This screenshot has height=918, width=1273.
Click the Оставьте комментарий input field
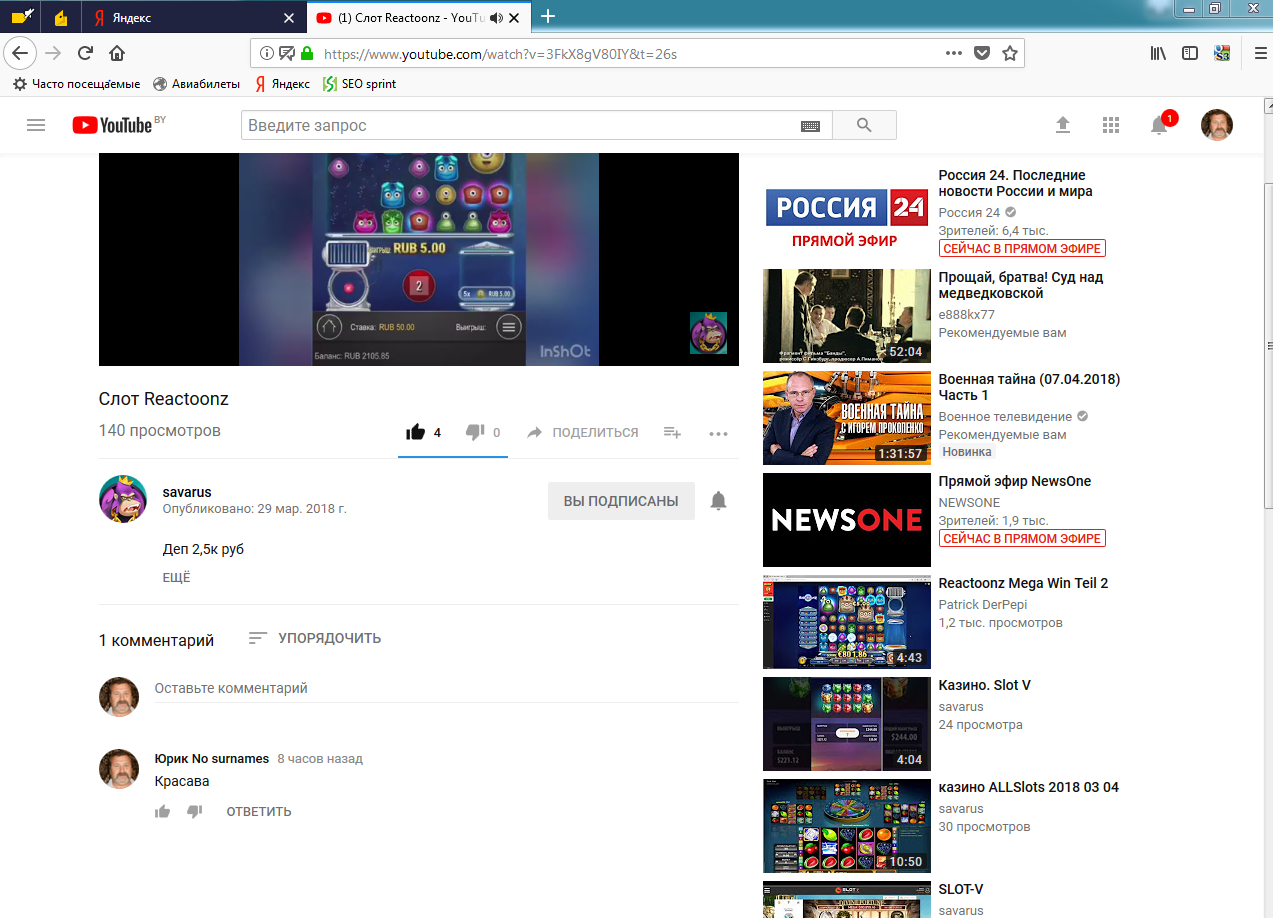(x=445, y=689)
